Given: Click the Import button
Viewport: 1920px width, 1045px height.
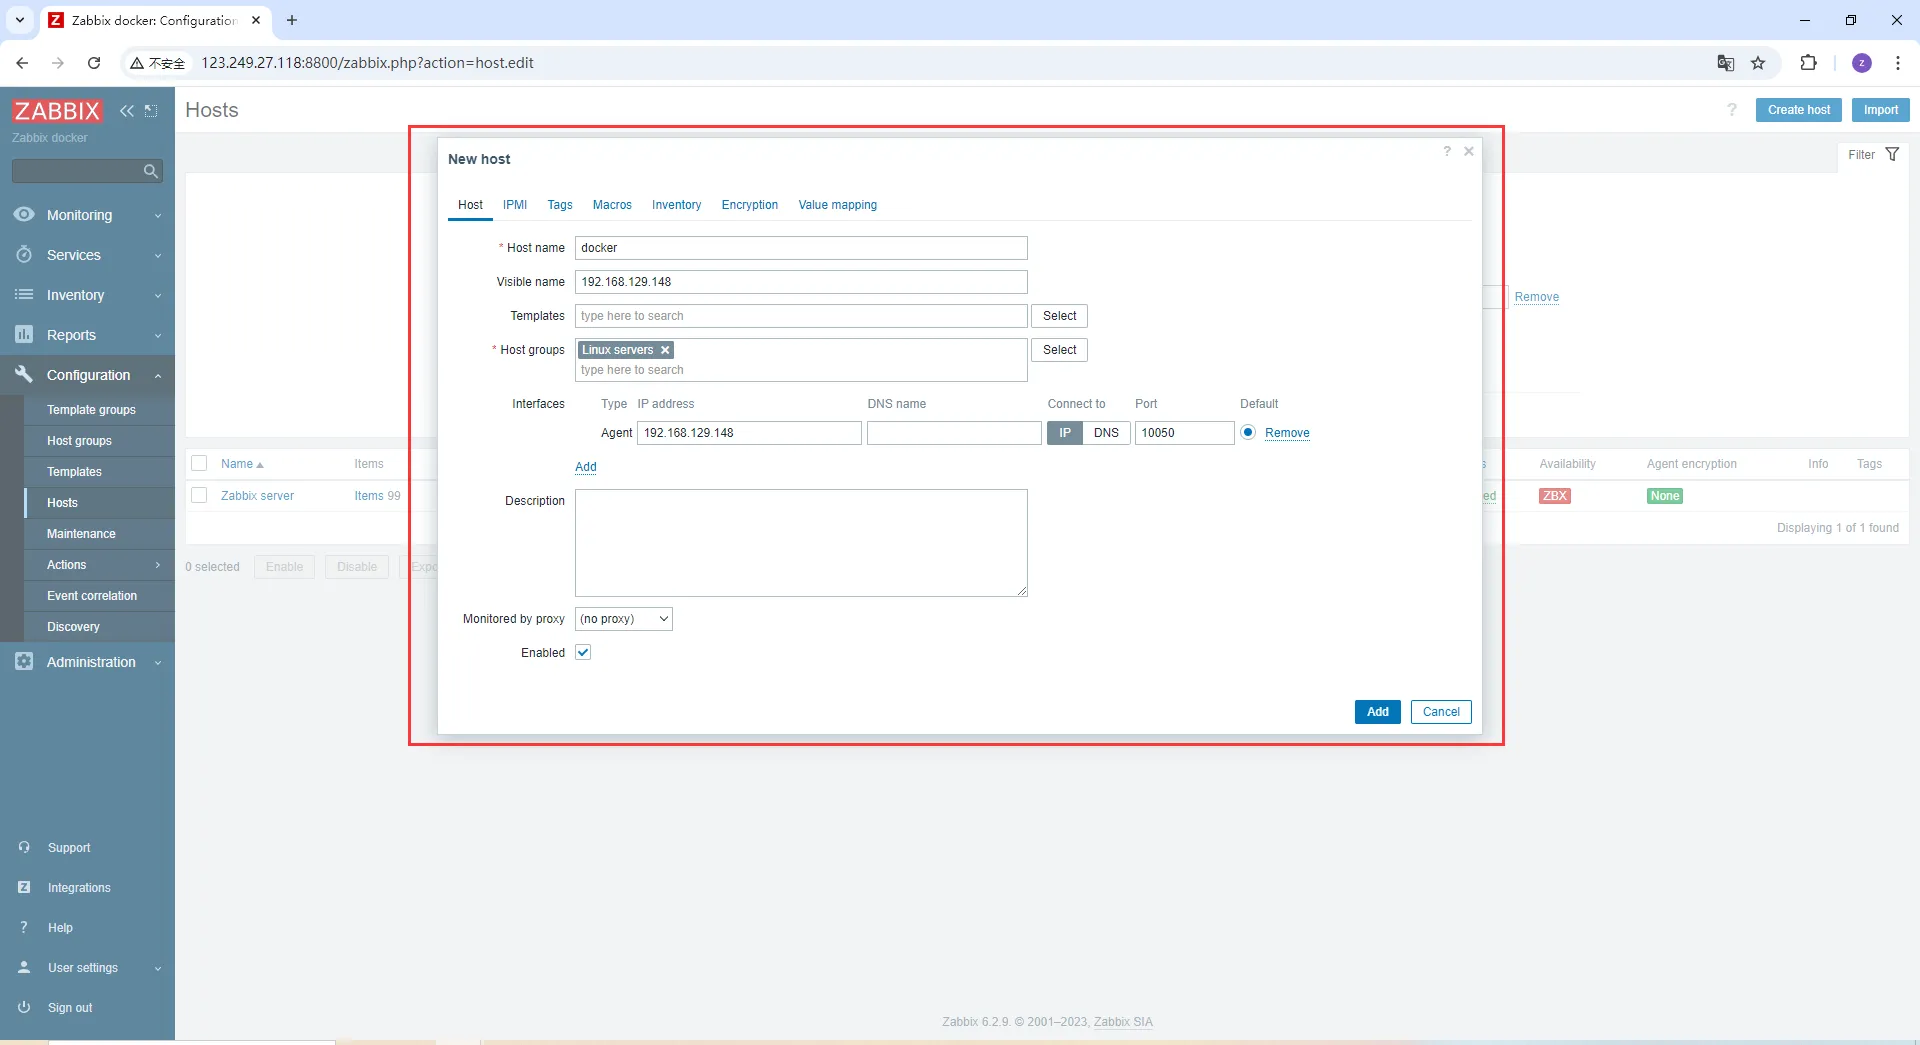Looking at the screenshot, I should pos(1881,110).
